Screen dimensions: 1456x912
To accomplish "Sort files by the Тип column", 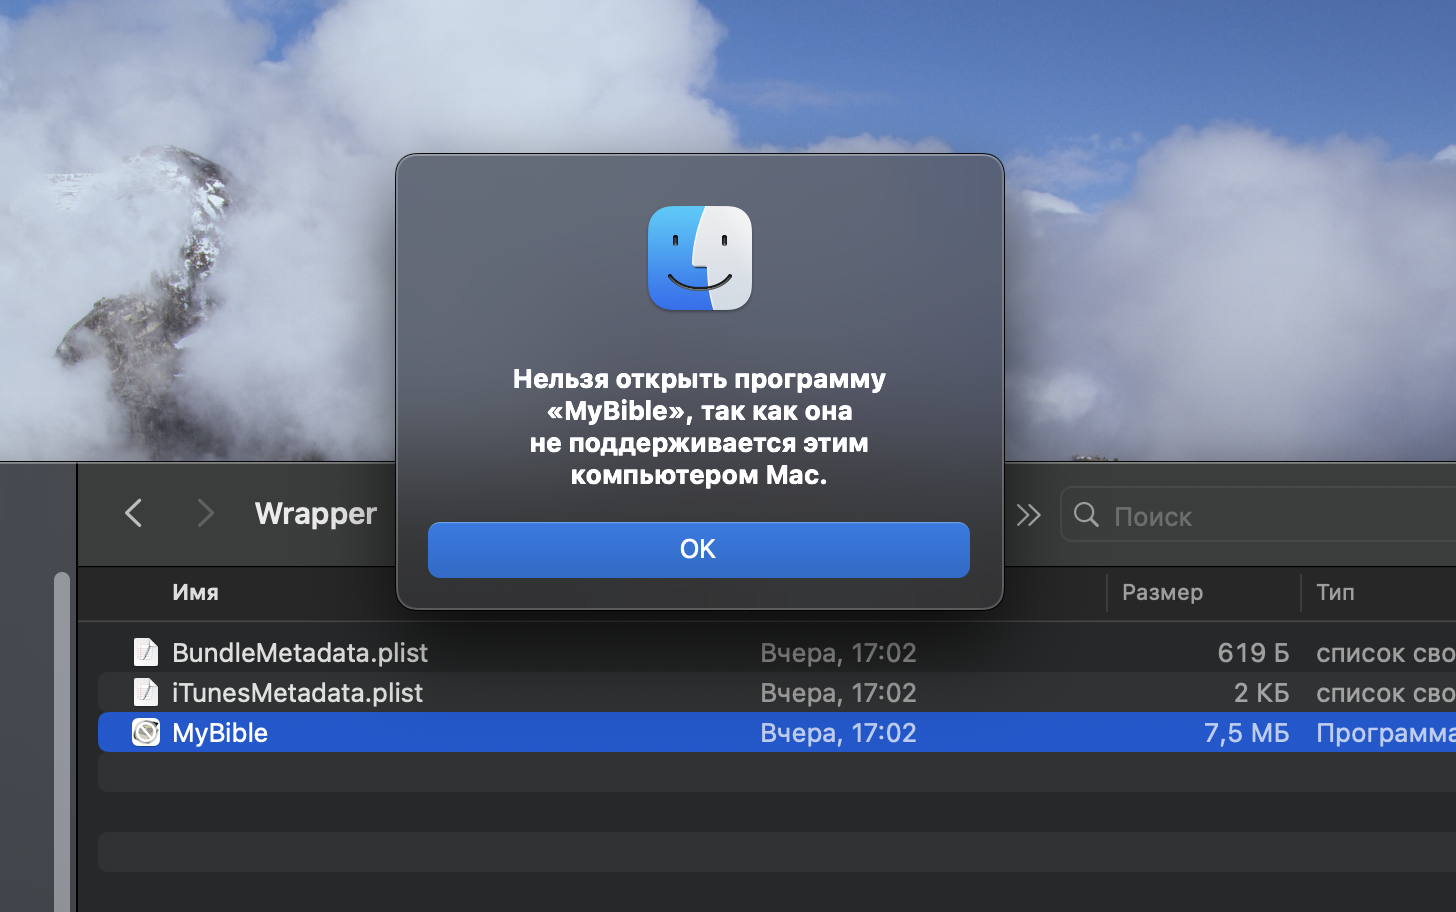I will pyautogui.click(x=1335, y=592).
